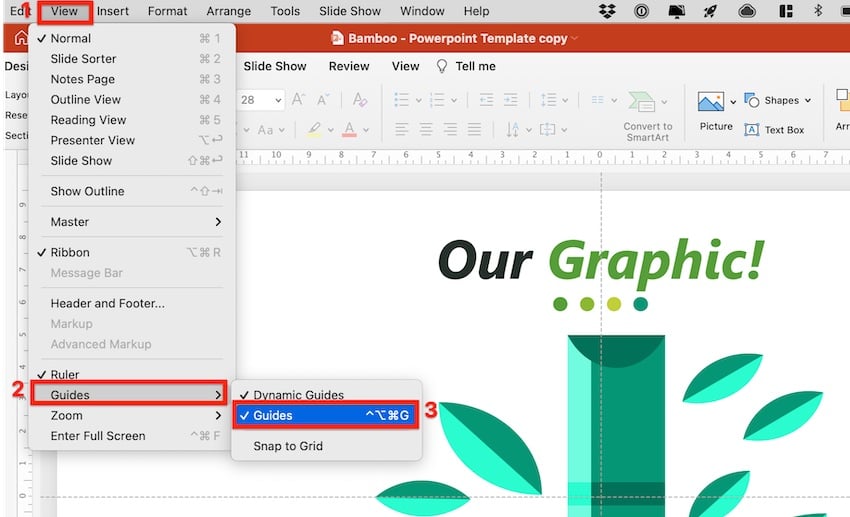Click the bulleted list icon
The height and width of the screenshot is (517, 850).
tap(402, 100)
